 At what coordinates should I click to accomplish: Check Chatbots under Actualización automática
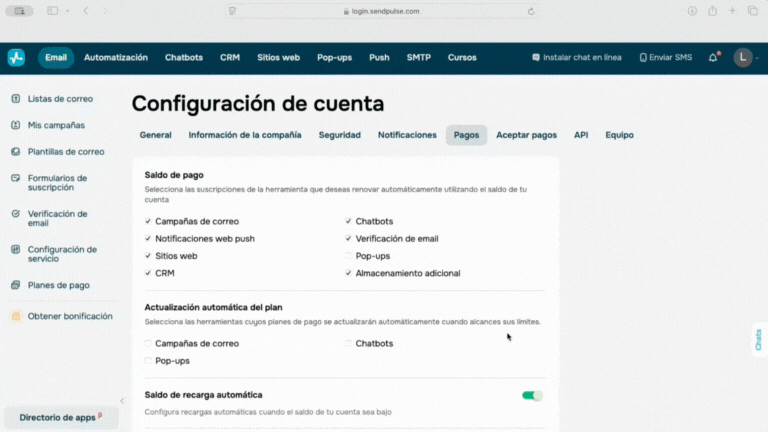348,343
